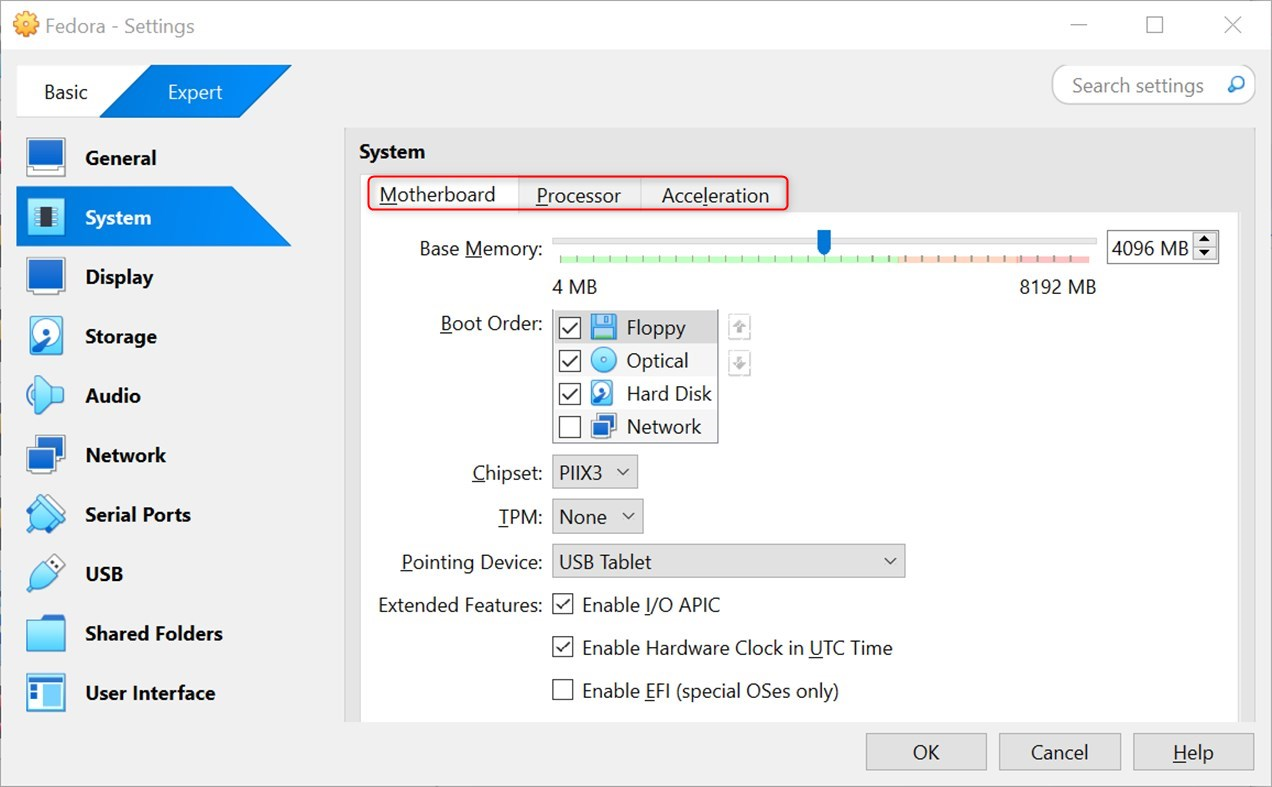This screenshot has width=1272, height=787.
Task: Click the Cancel button
Action: click(1059, 752)
